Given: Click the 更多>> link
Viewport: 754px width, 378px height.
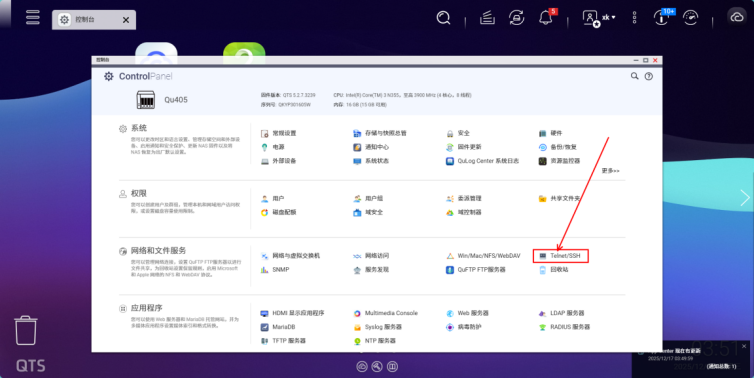Looking at the screenshot, I should click(610, 171).
